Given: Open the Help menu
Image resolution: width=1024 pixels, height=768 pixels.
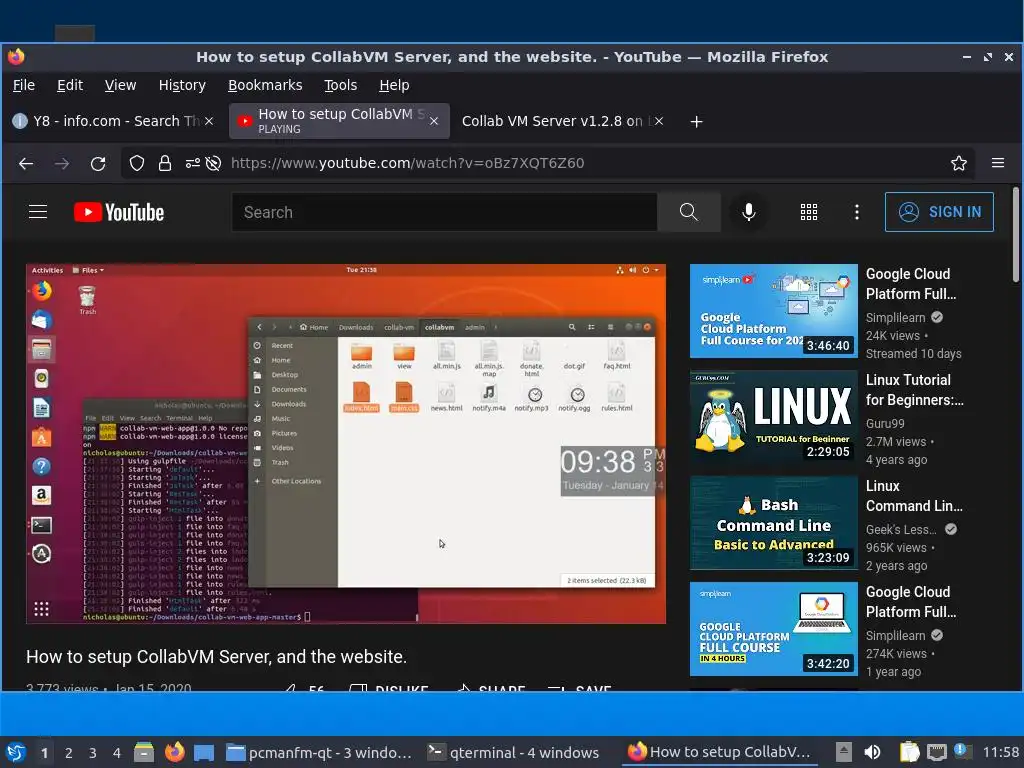Looking at the screenshot, I should tap(394, 85).
